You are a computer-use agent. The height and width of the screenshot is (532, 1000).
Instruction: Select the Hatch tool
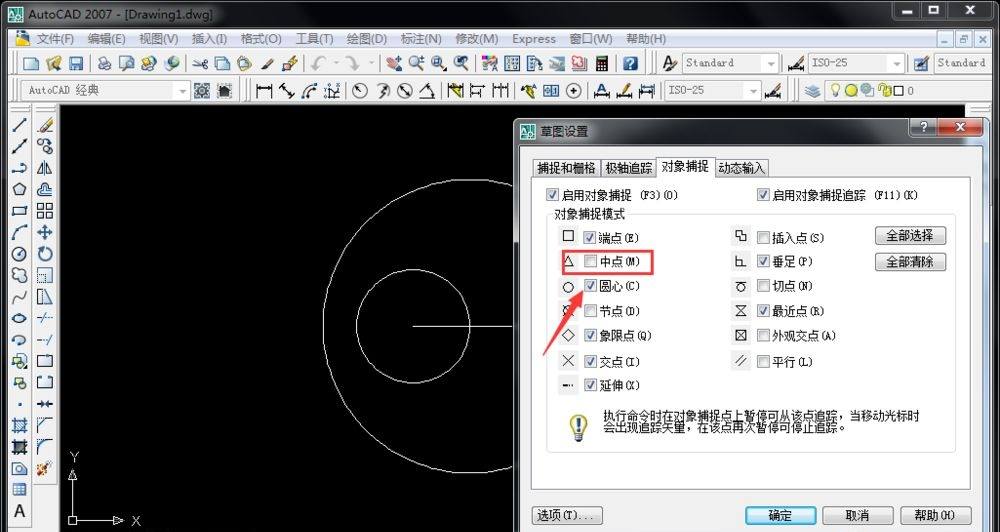click(19, 425)
